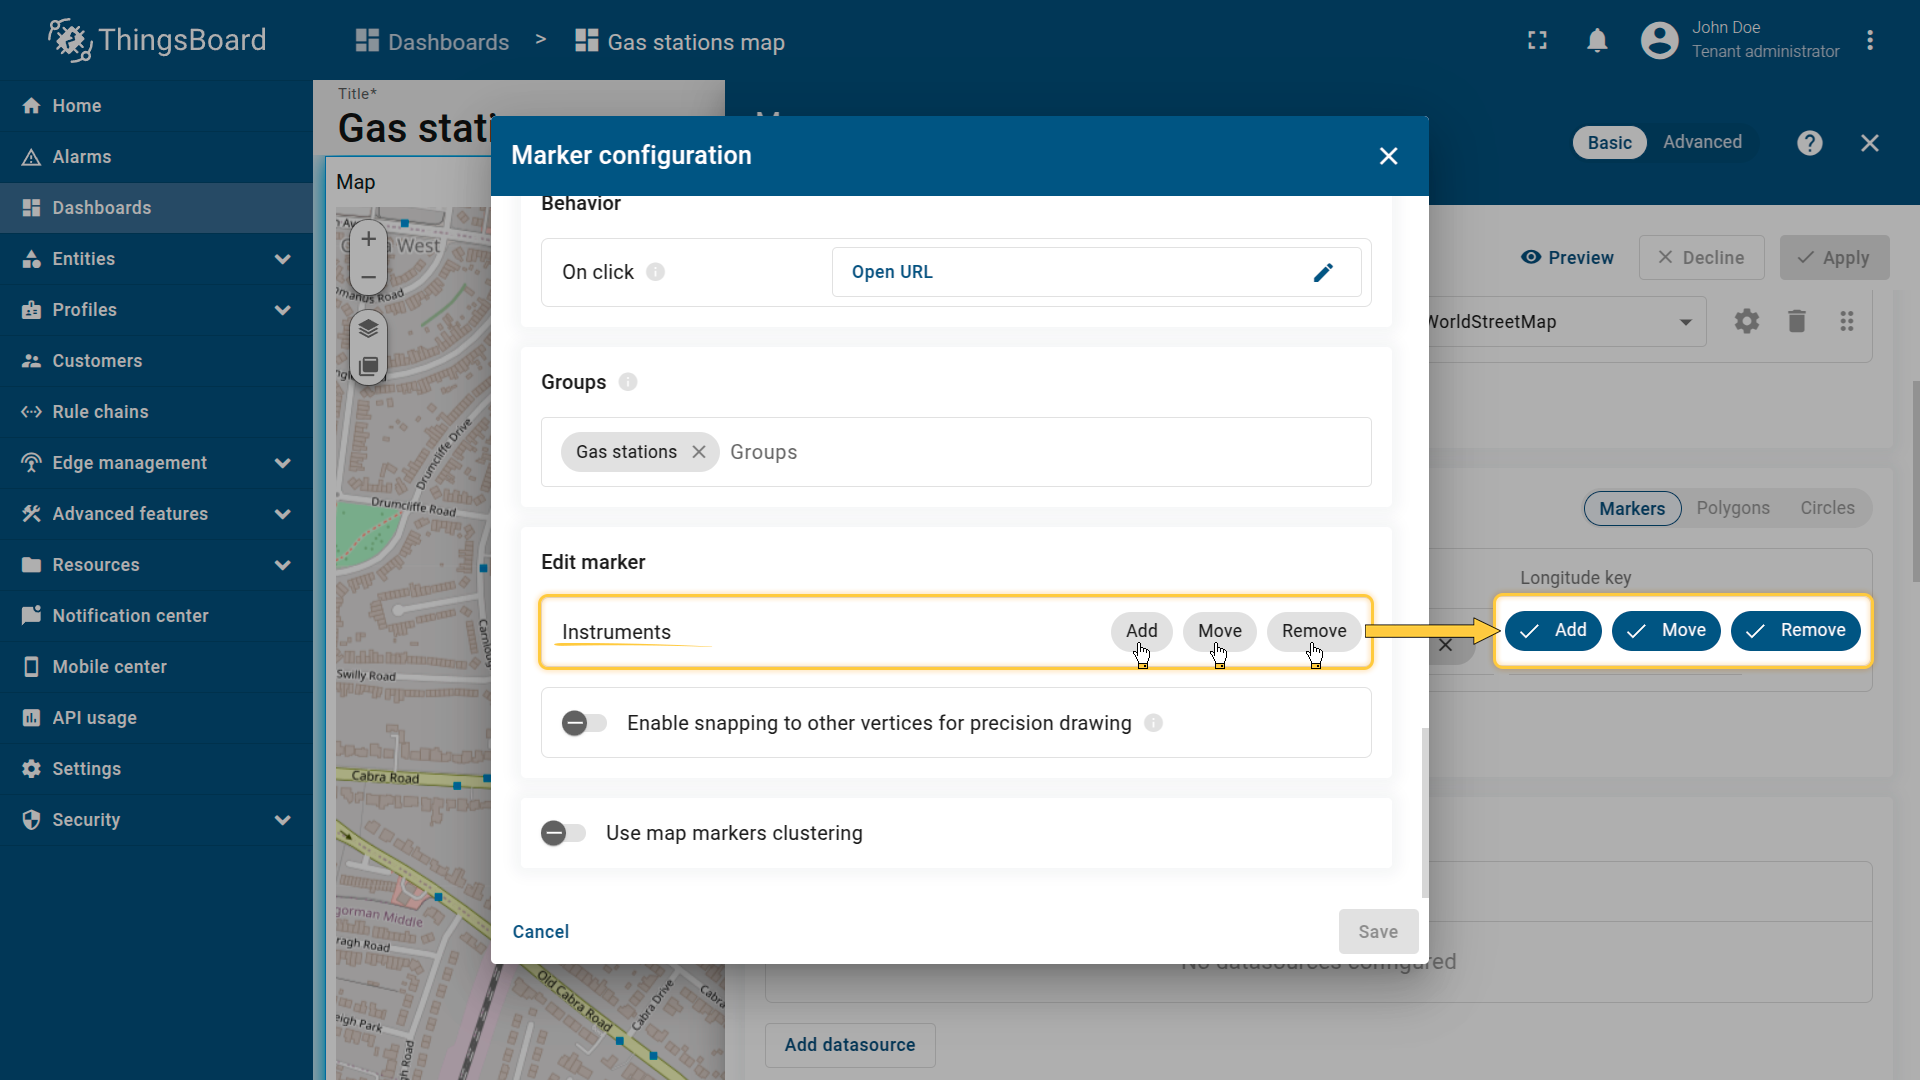The image size is (1920, 1080).
Task: Open the help question mark icon
Action: pos(1809,143)
